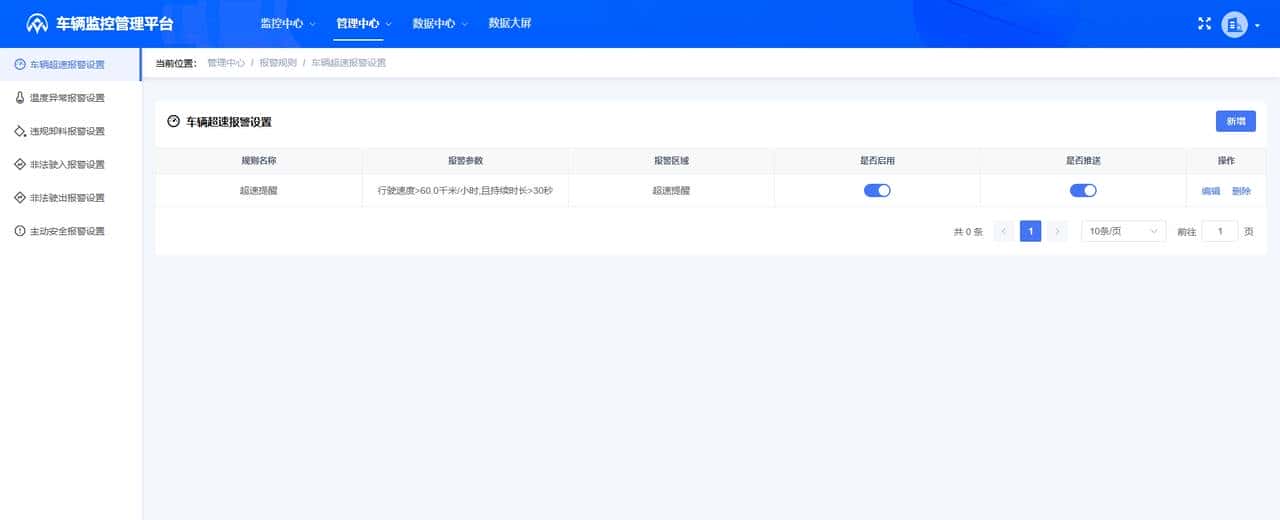Select 主动安全报警设置 in the sidebar

(70, 231)
